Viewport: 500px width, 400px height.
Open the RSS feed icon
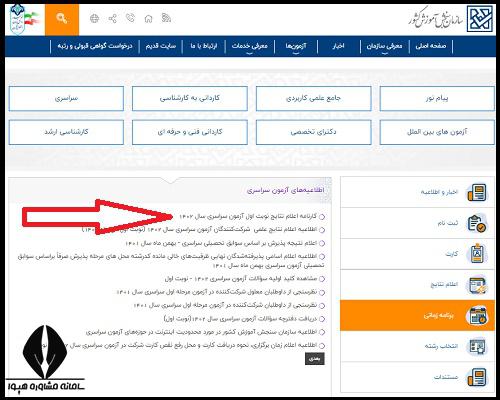[x=166, y=18]
